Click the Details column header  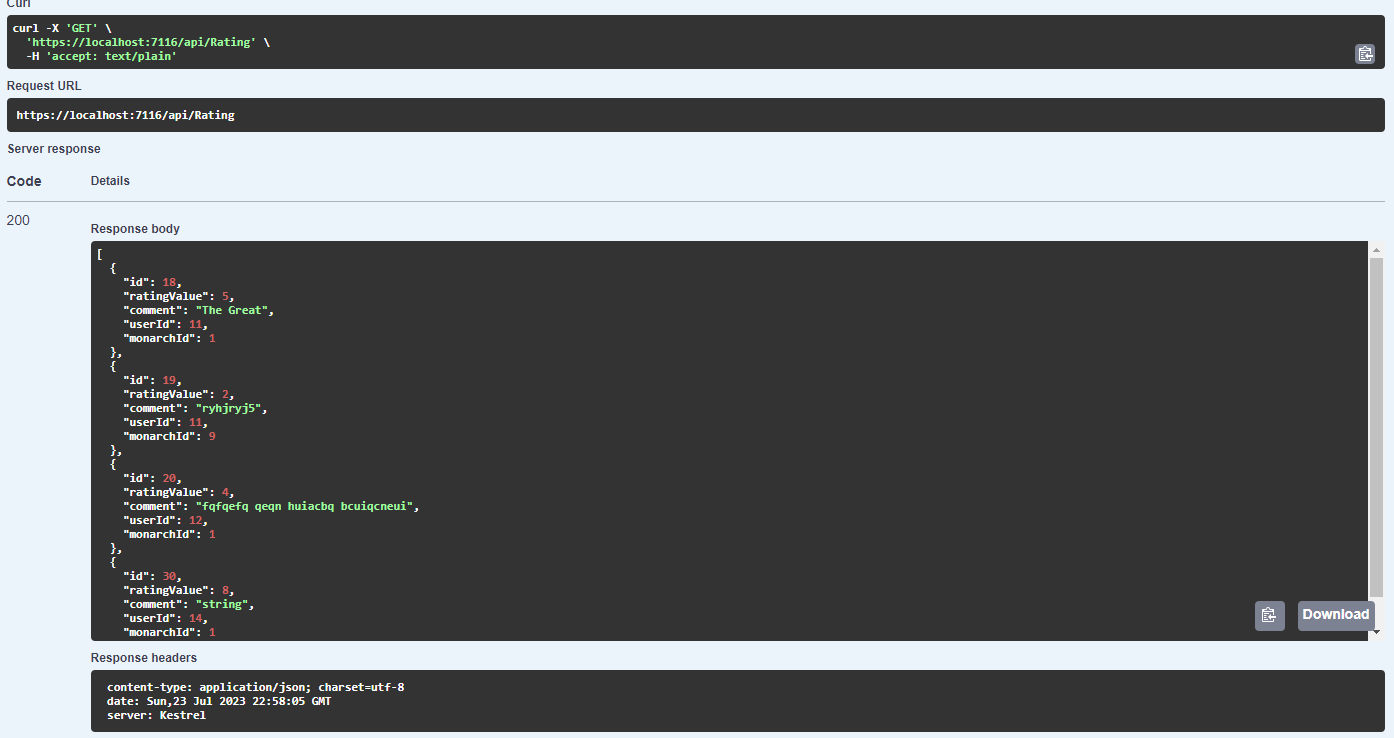[110, 180]
